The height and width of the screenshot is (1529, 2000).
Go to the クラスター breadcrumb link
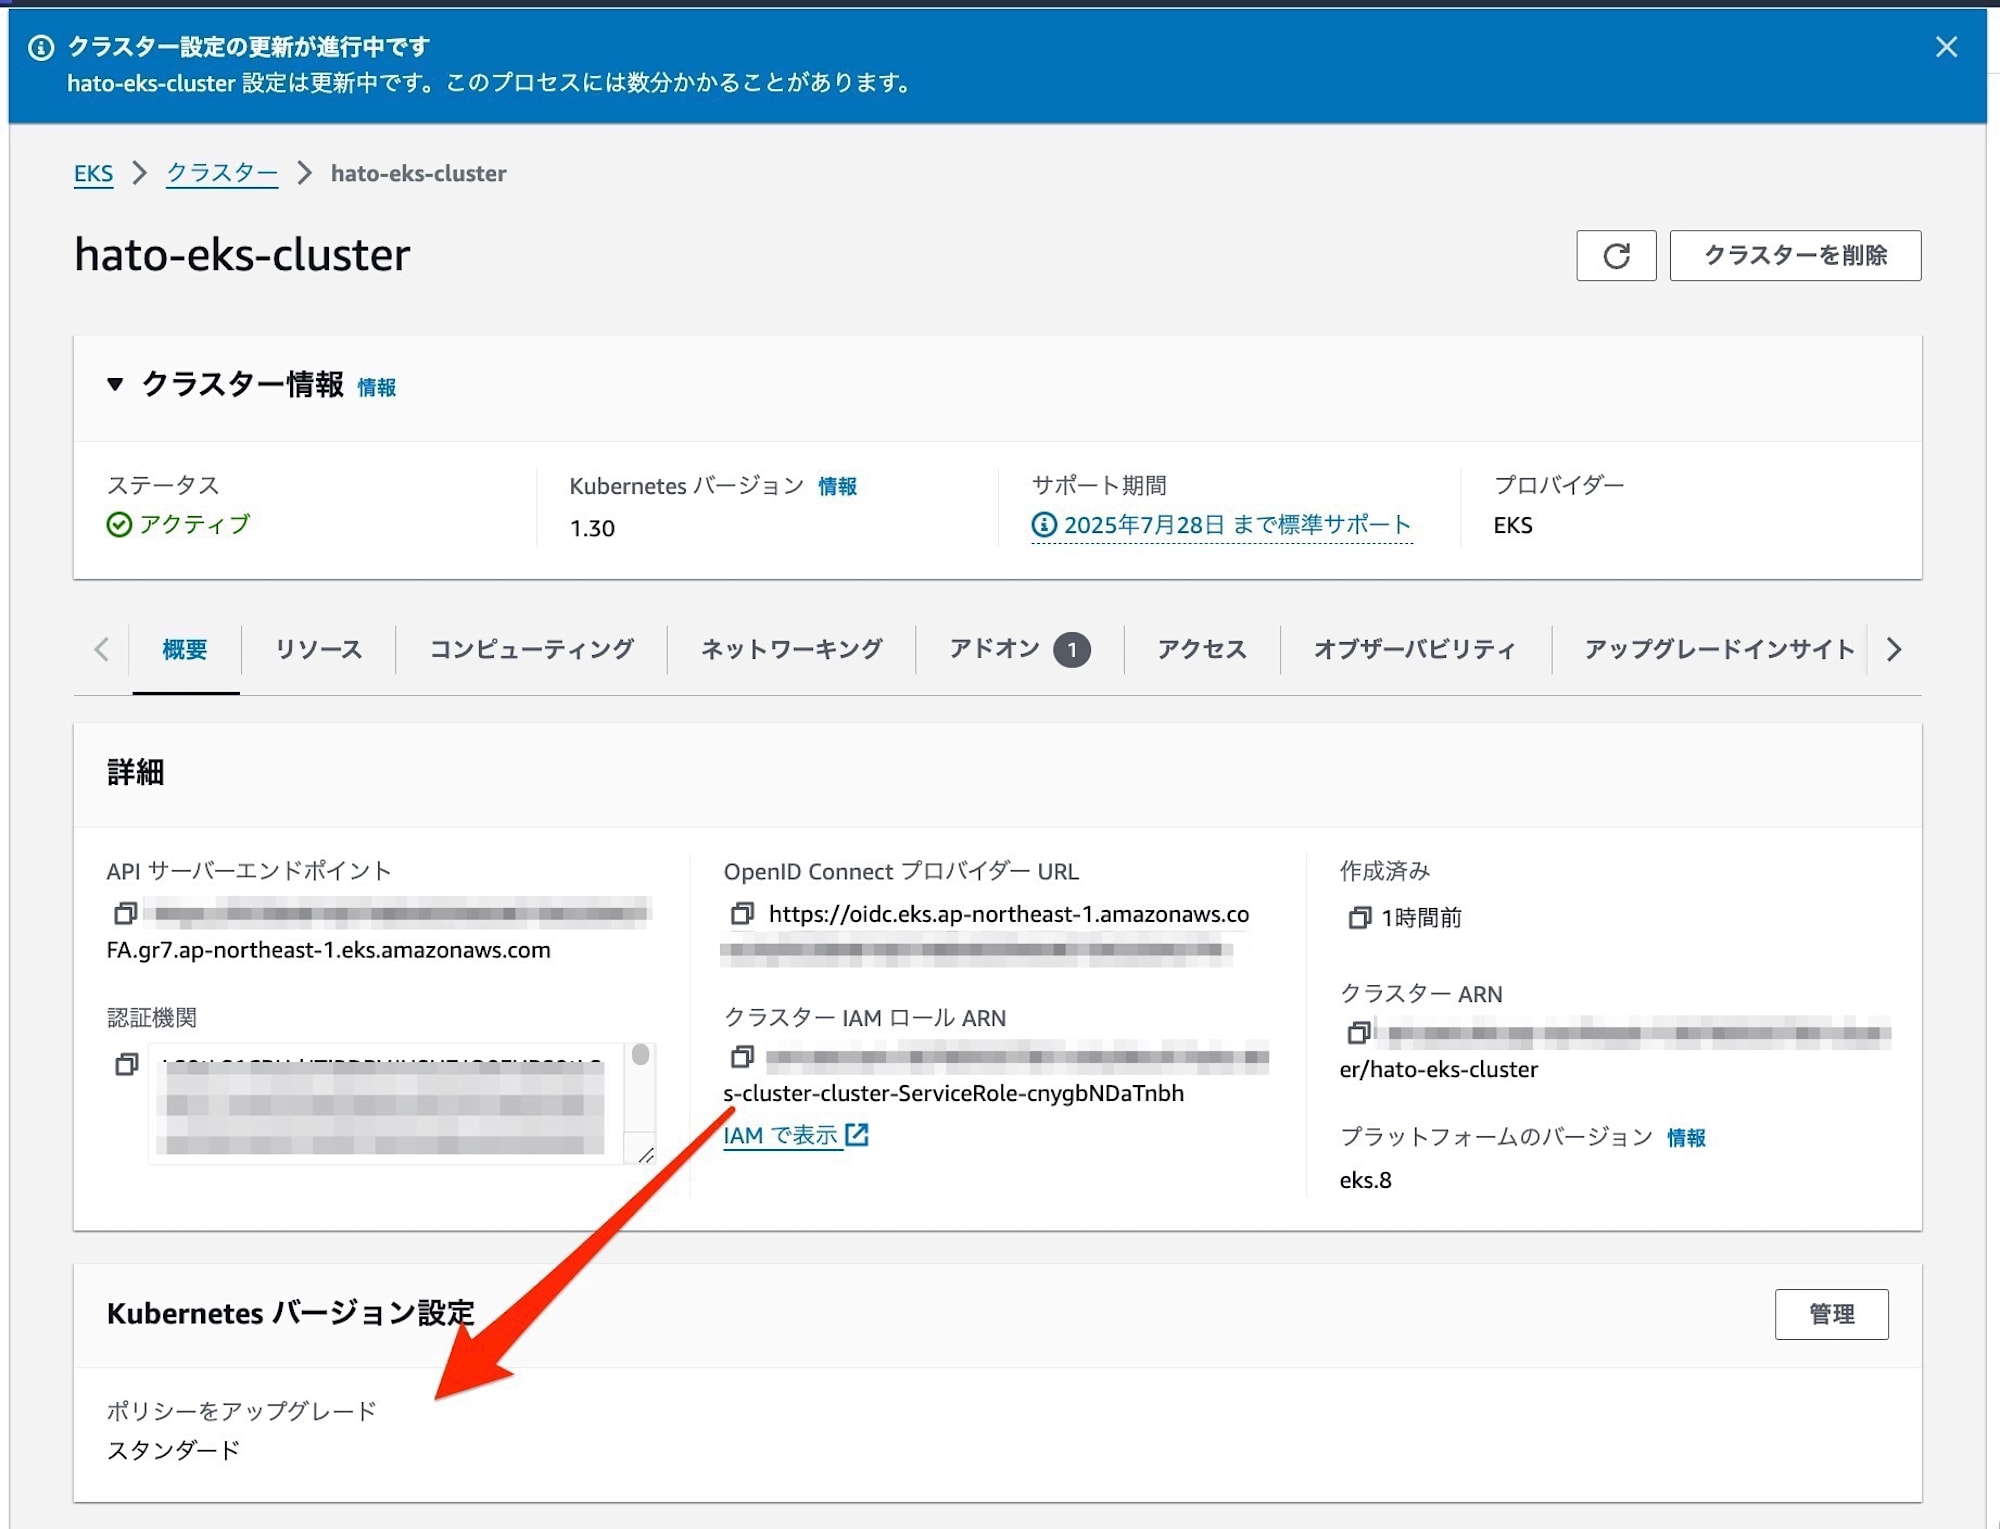point(222,173)
